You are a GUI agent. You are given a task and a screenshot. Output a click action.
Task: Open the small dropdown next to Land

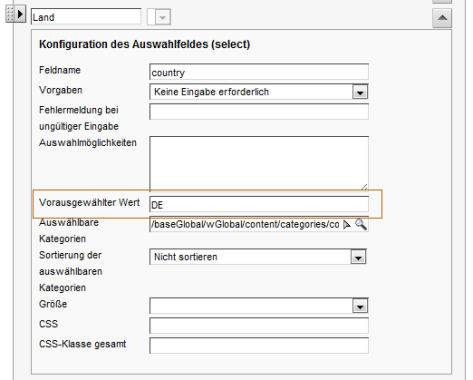[x=163, y=17]
